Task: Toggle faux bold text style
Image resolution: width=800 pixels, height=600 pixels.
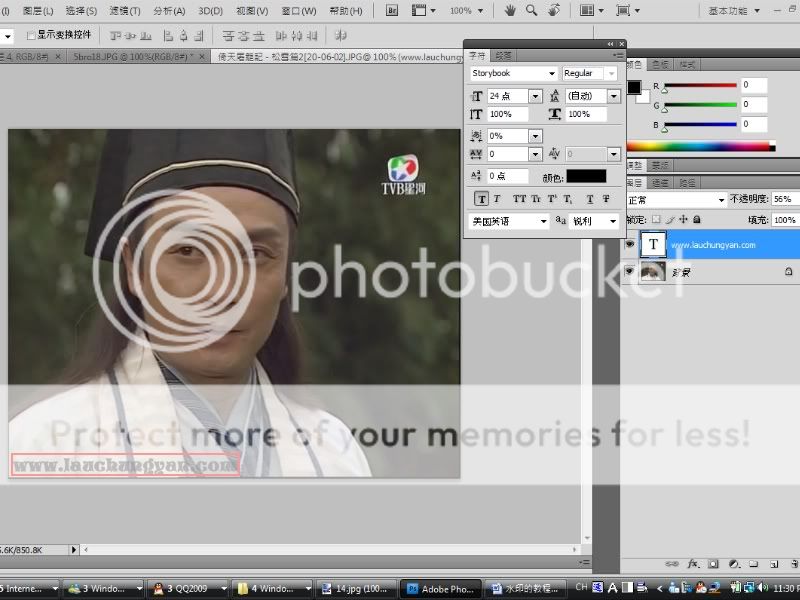Action: pos(481,199)
